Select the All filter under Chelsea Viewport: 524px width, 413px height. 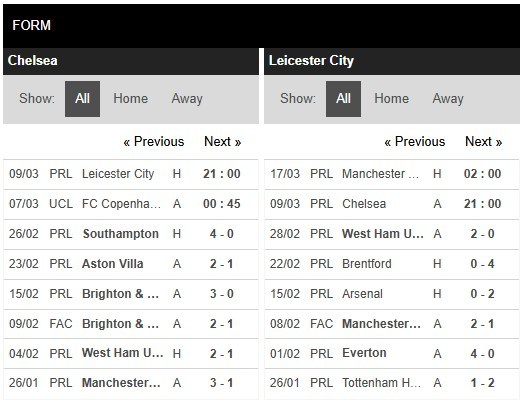click(82, 99)
